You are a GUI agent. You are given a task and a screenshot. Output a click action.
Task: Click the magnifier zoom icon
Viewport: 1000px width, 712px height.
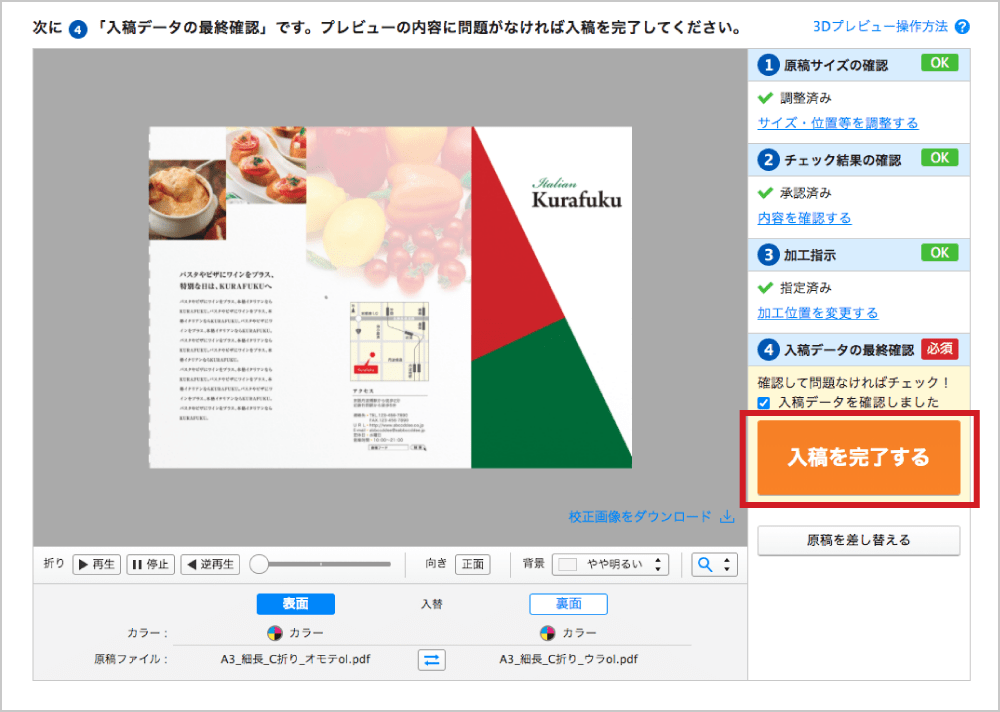705,564
